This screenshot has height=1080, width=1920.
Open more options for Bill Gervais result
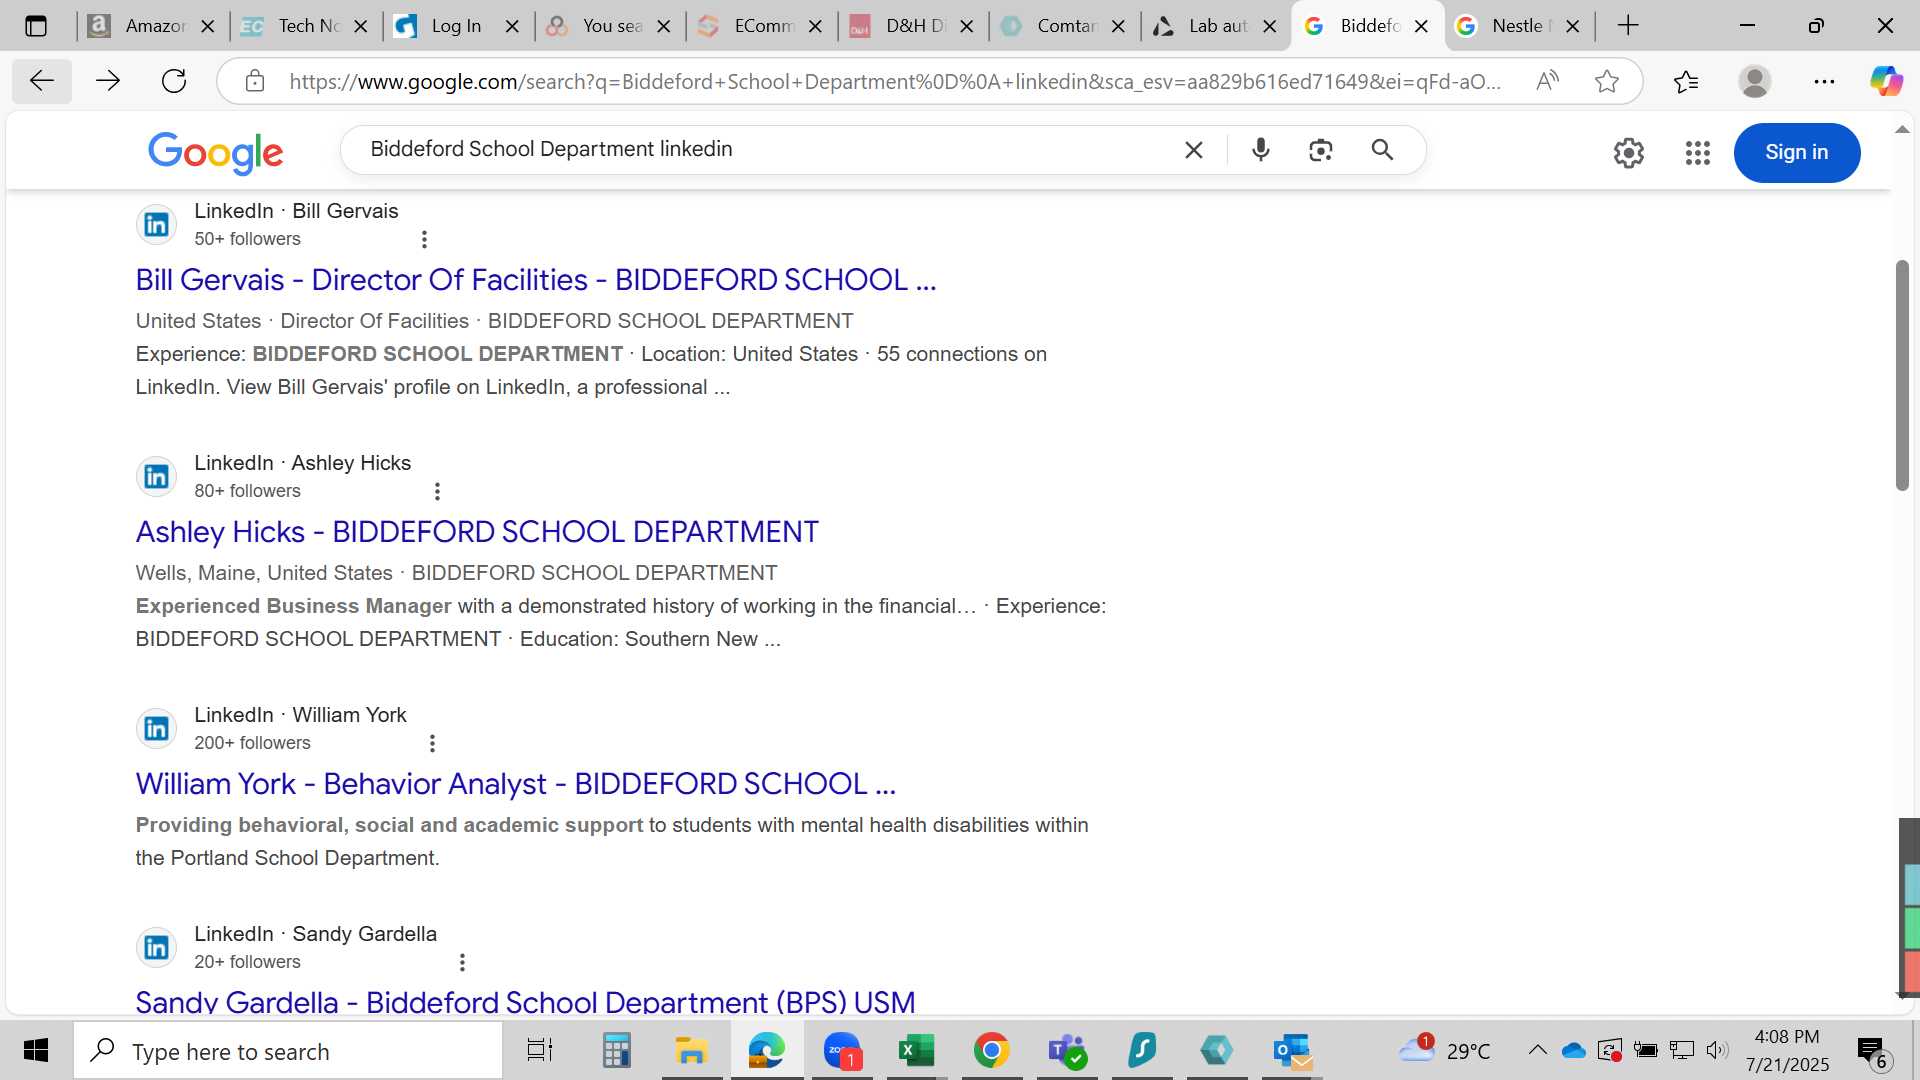pyautogui.click(x=424, y=240)
